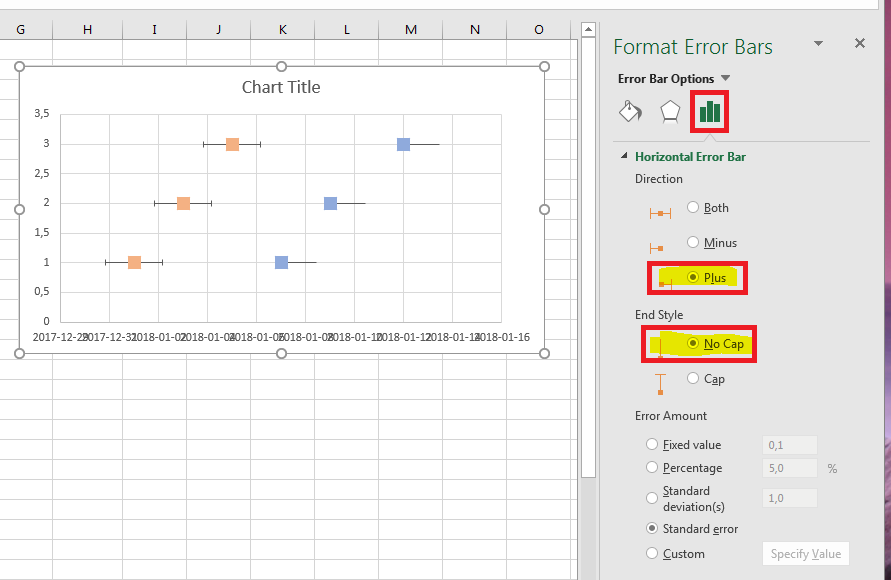The image size is (891, 580).
Task: Choose the Custom error amount option
Action: coord(652,553)
